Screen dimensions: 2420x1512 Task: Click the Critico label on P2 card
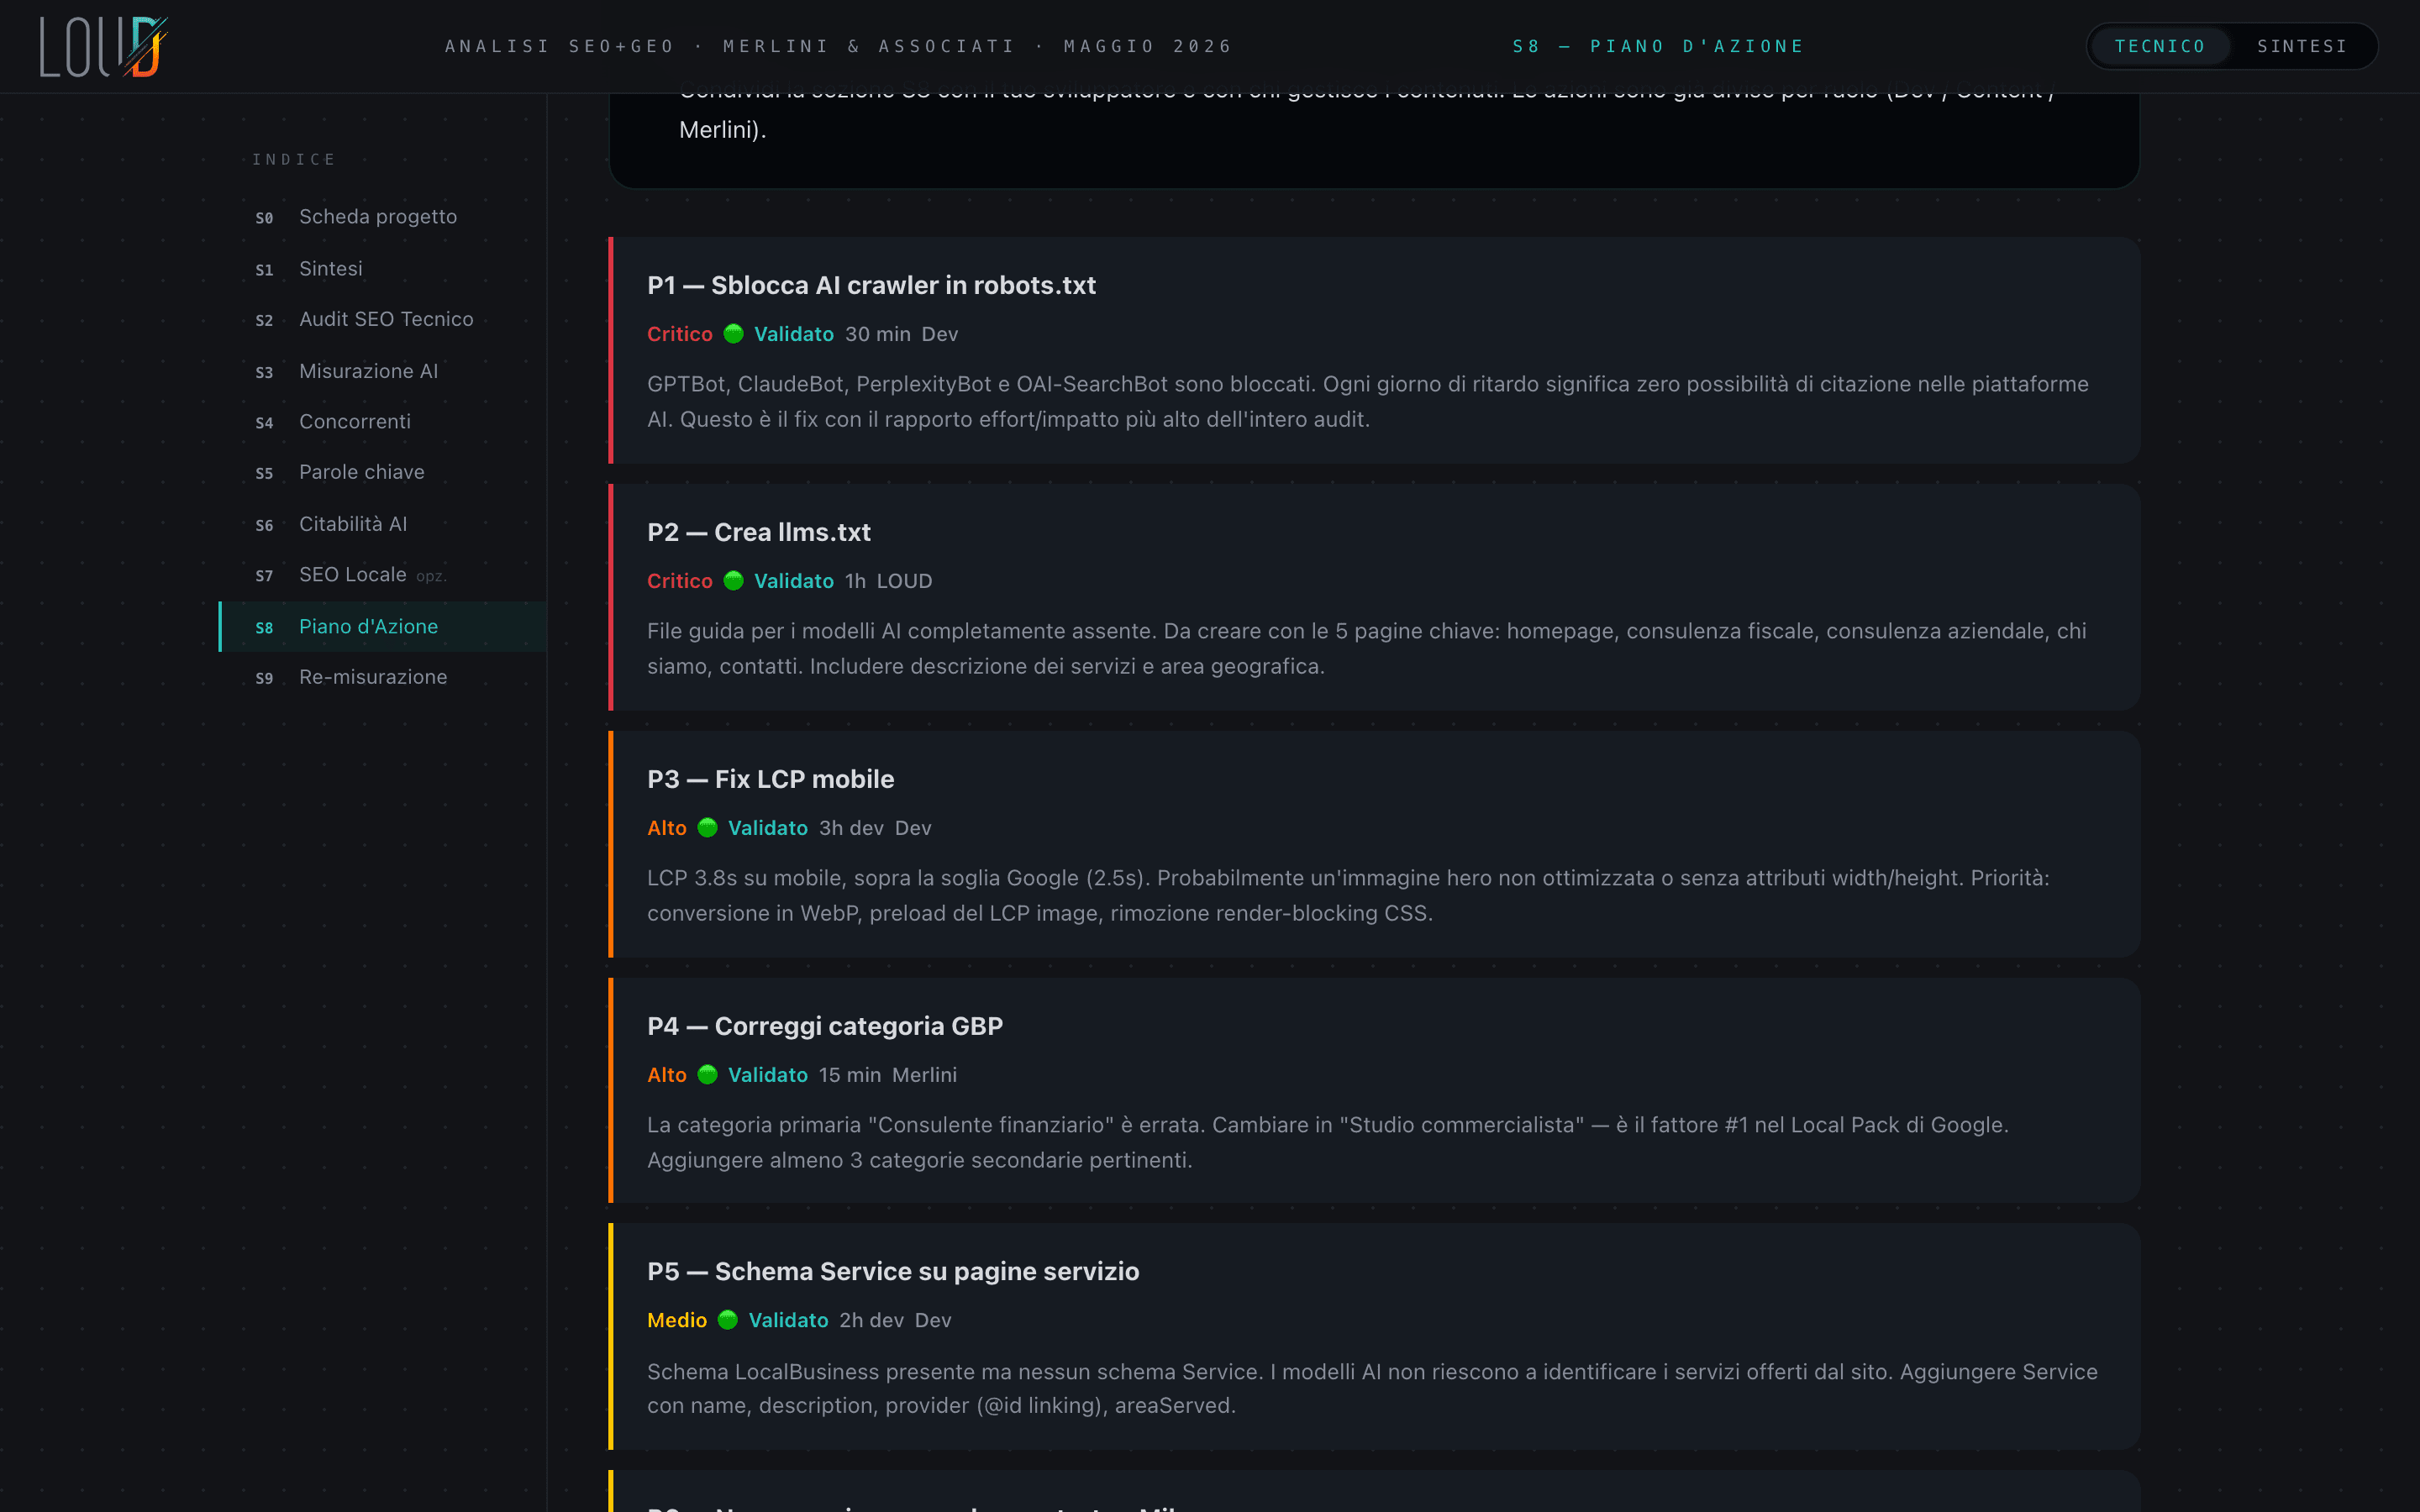680,581
